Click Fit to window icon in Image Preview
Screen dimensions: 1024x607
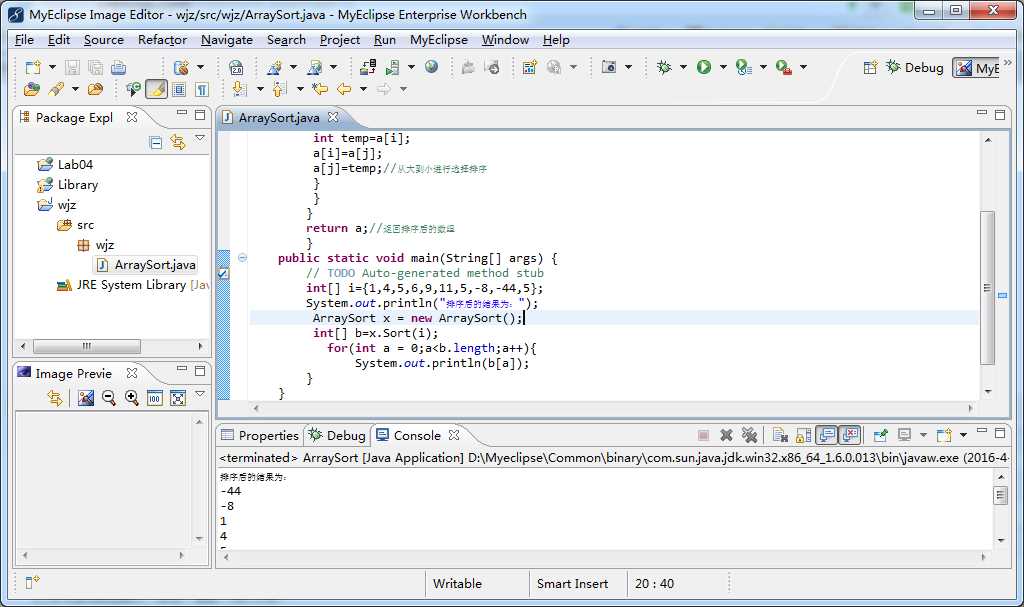[178, 398]
